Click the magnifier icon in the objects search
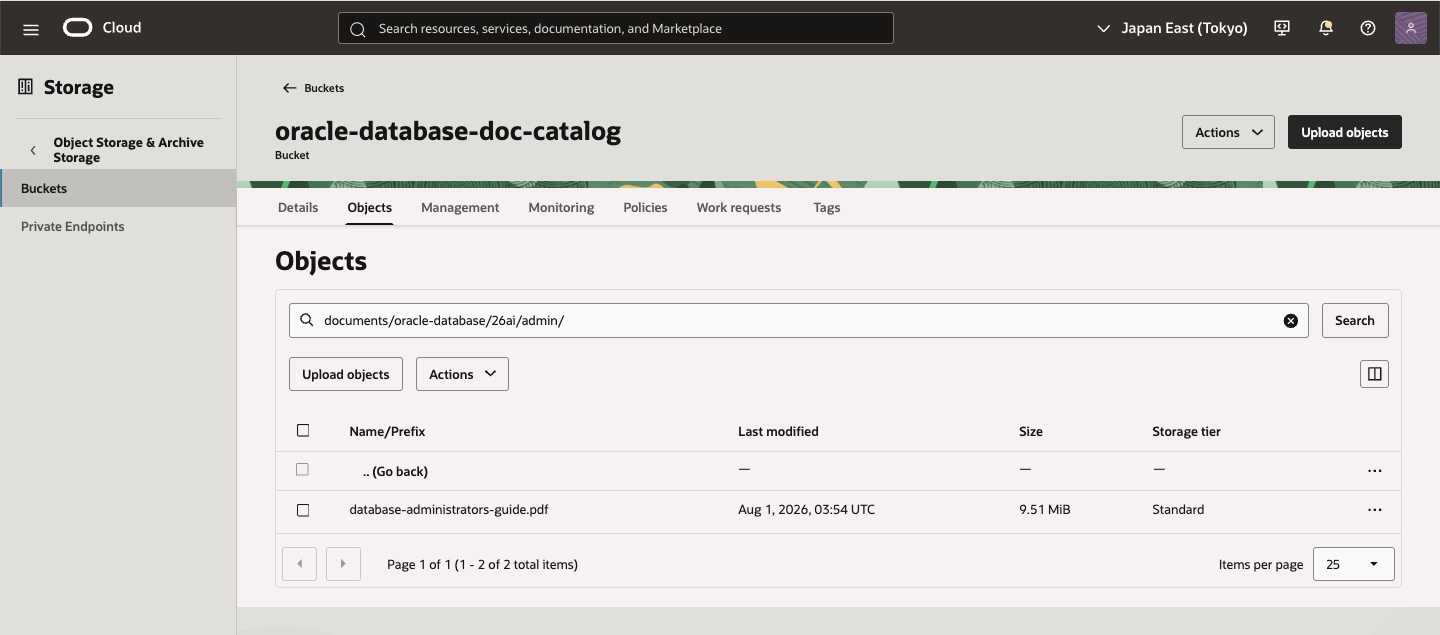 307,321
